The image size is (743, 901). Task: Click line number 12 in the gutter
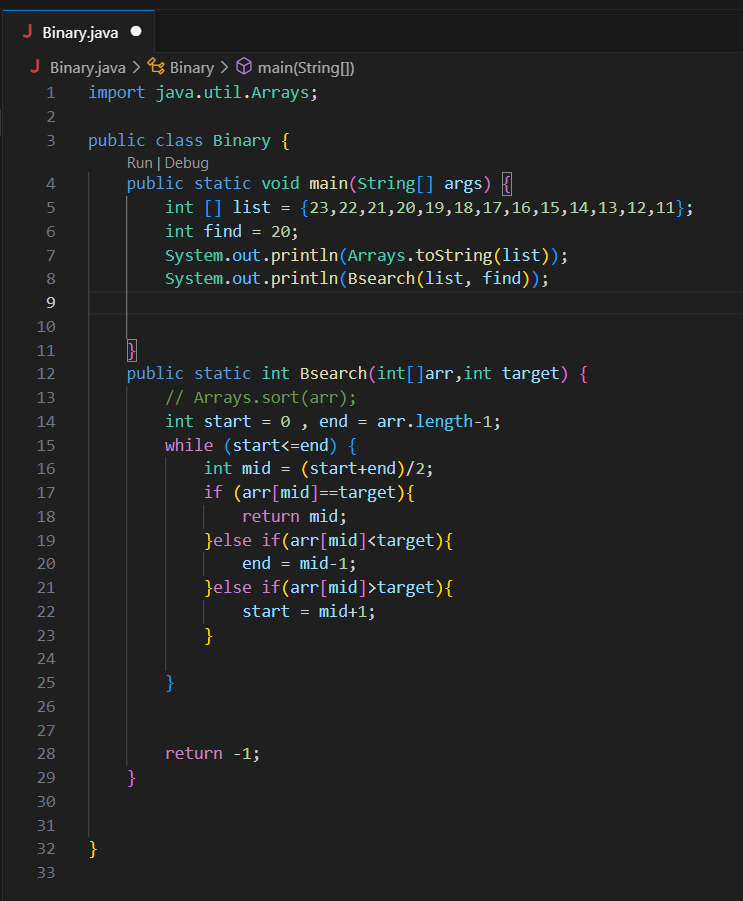coord(46,374)
